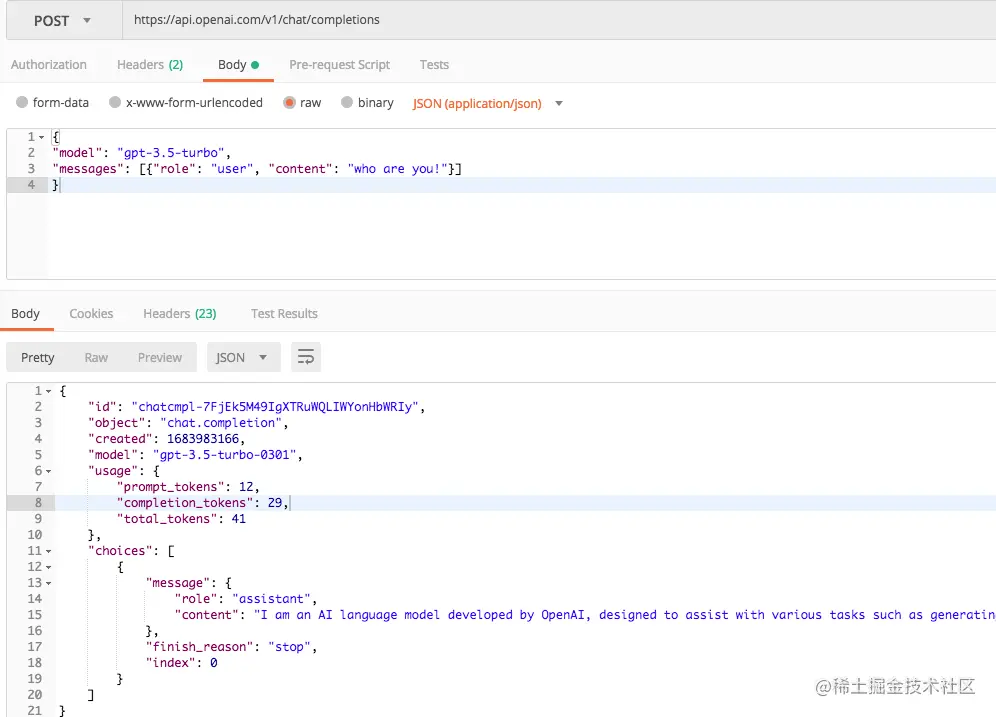Viewport: 996px width, 717px height.
Task: Switch to the Authorization tab
Action: [49, 65]
